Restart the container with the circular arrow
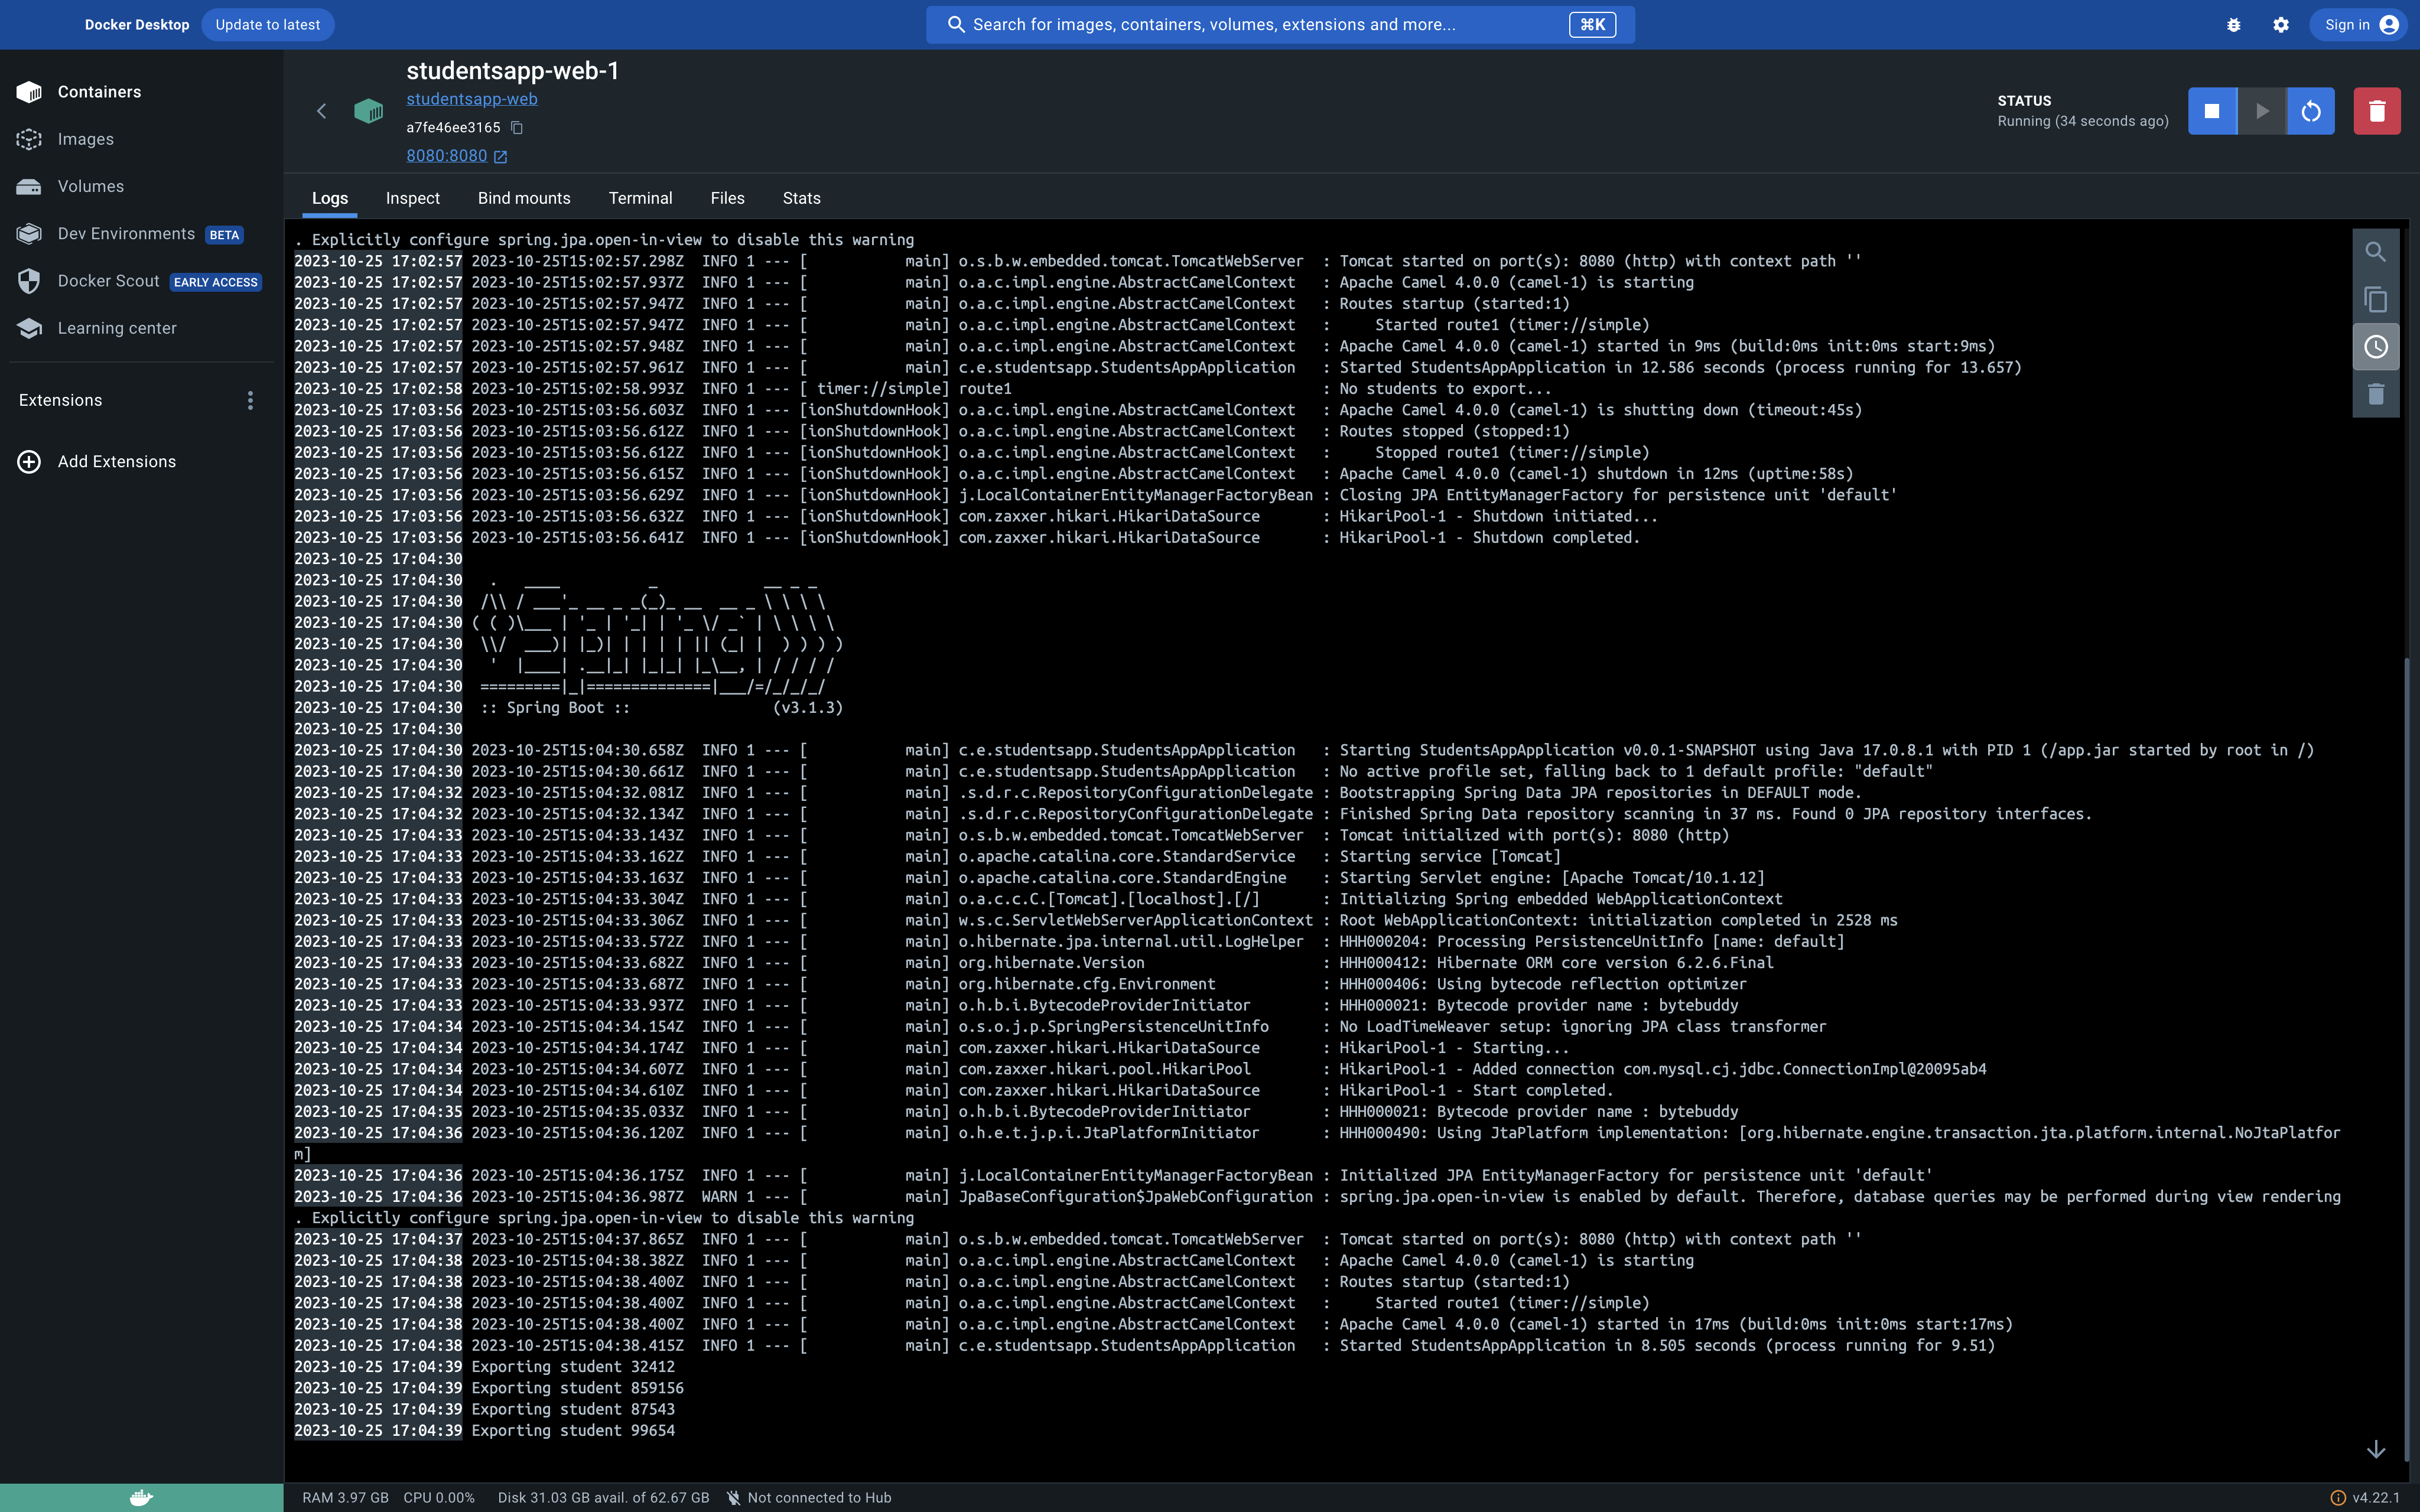This screenshot has width=2420, height=1512. click(x=2311, y=111)
